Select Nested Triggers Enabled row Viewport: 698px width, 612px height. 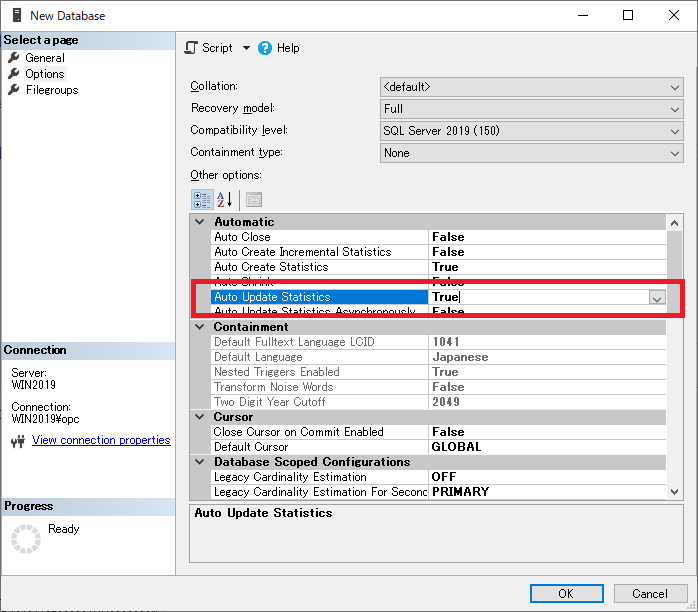(x=438, y=372)
